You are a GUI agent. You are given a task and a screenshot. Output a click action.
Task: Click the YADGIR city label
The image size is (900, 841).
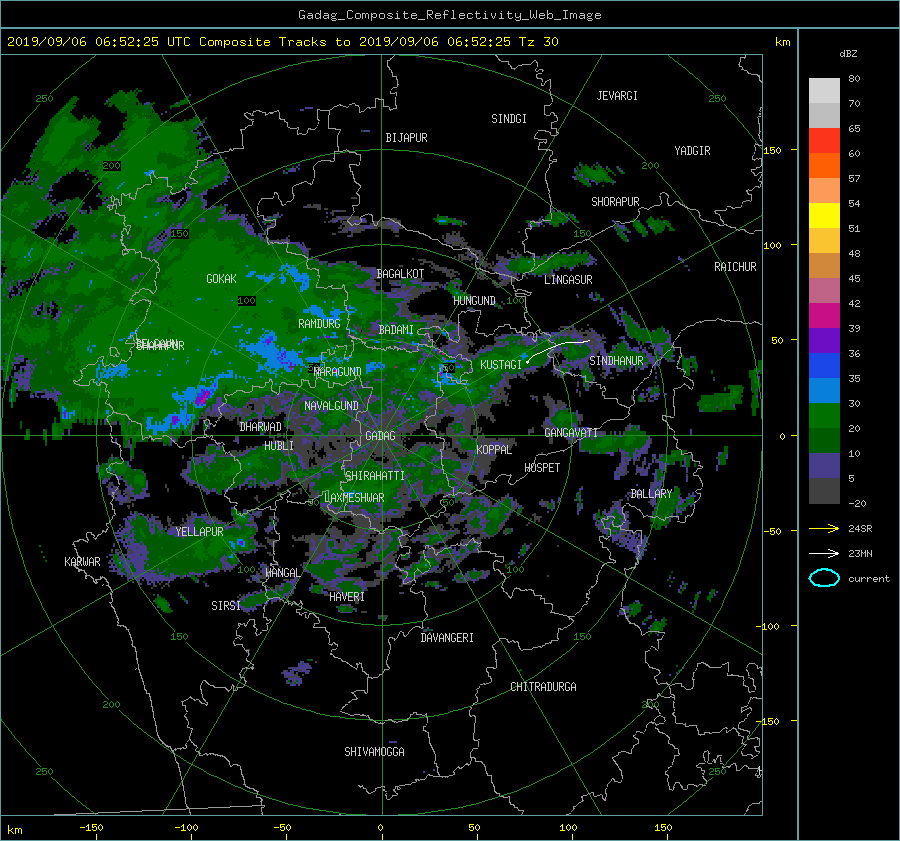[x=692, y=150]
